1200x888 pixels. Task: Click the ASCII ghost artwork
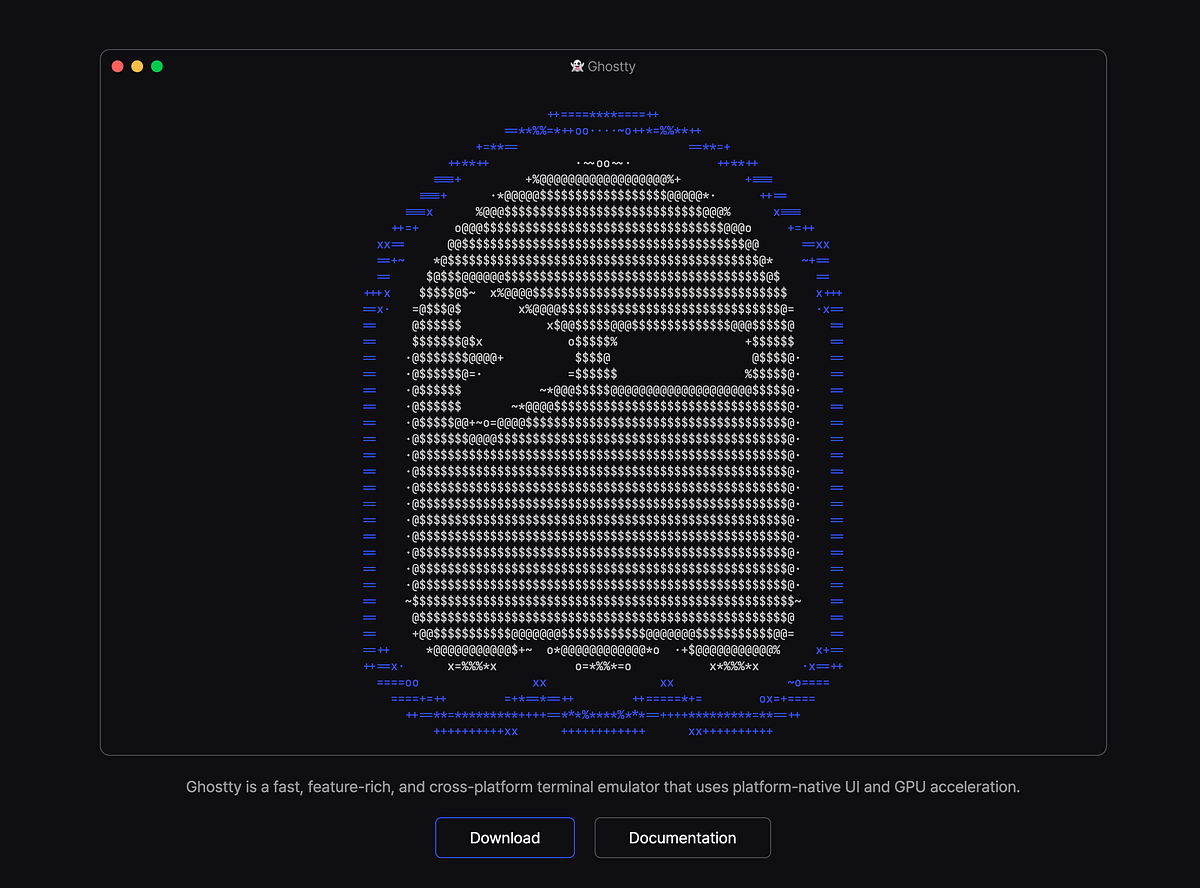(x=603, y=424)
